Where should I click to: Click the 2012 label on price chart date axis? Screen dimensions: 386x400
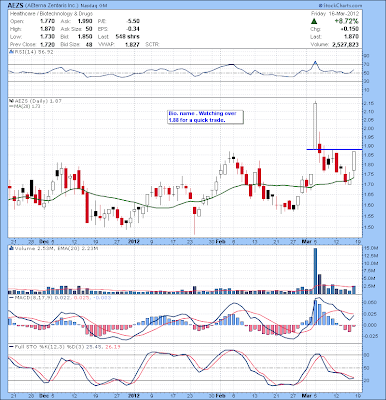[134, 241]
